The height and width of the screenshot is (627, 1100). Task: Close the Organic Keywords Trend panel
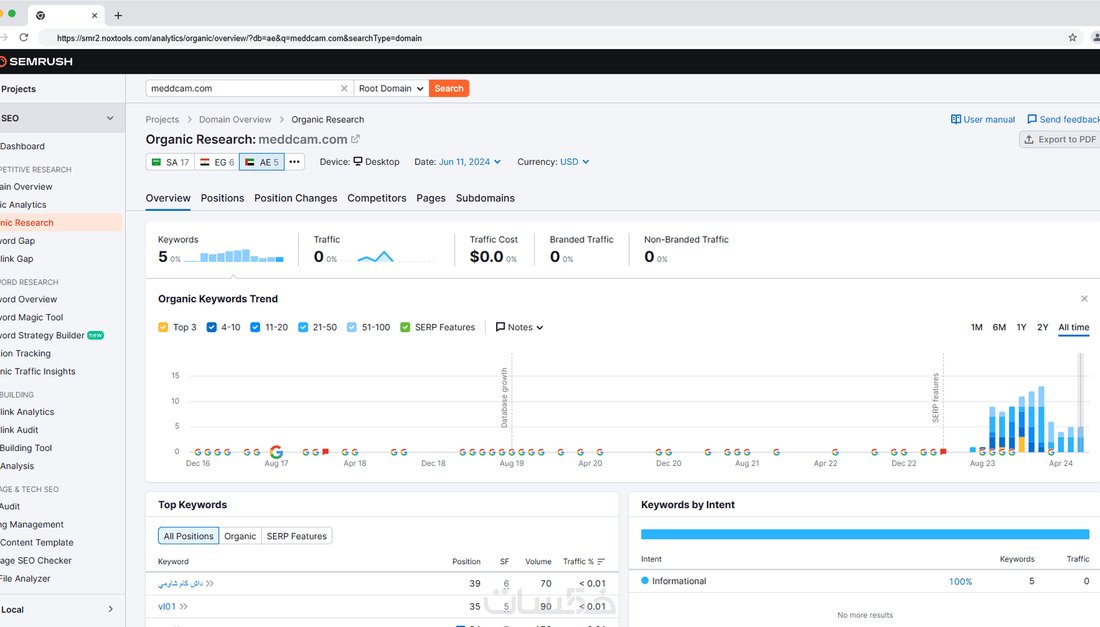click(x=1084, y=299)
